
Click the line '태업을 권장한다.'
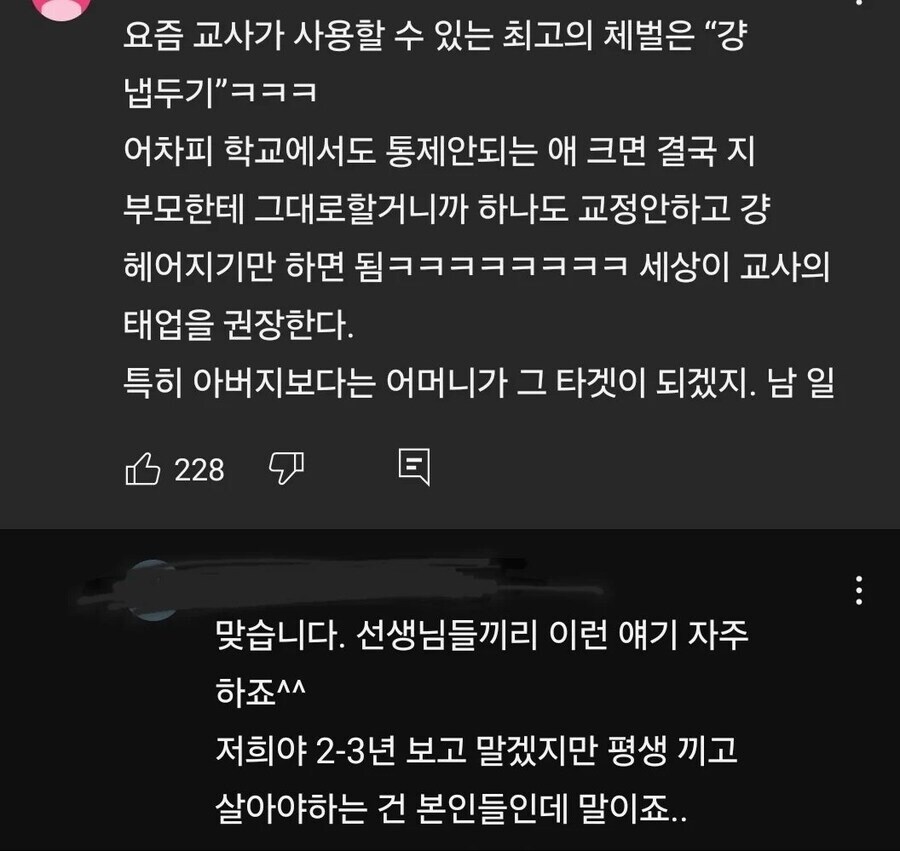coord(238,325)
